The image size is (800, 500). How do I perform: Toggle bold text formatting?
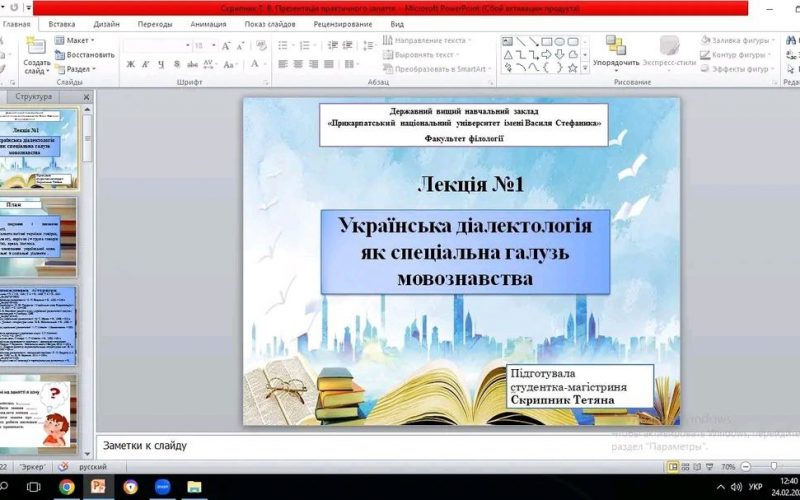(131, 64)
